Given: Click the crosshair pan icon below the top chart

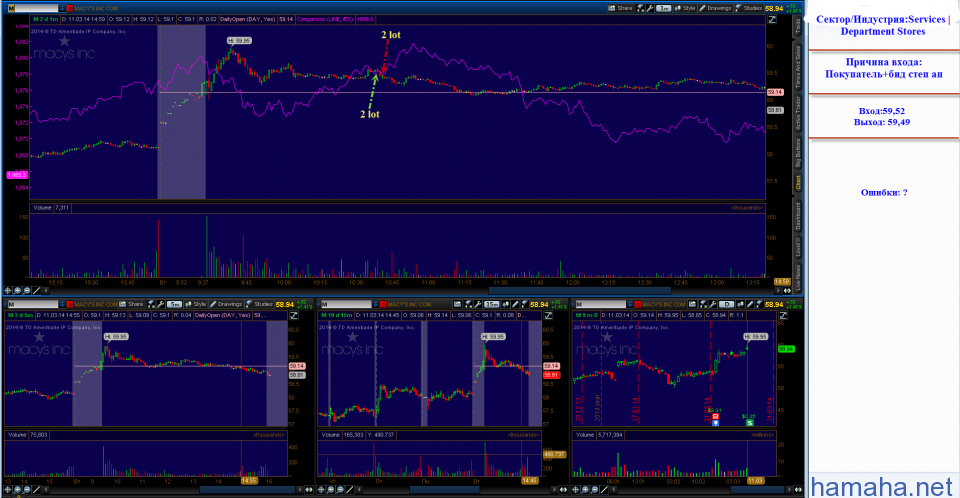Looking at the screenshot, I should pos(8,290).
